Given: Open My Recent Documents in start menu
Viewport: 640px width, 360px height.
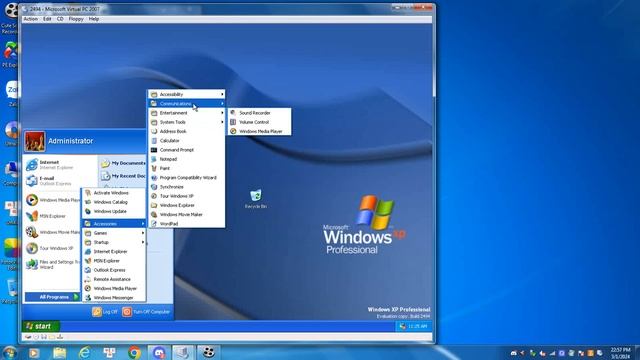Looking at the screenshot, I should pos(123,176).
